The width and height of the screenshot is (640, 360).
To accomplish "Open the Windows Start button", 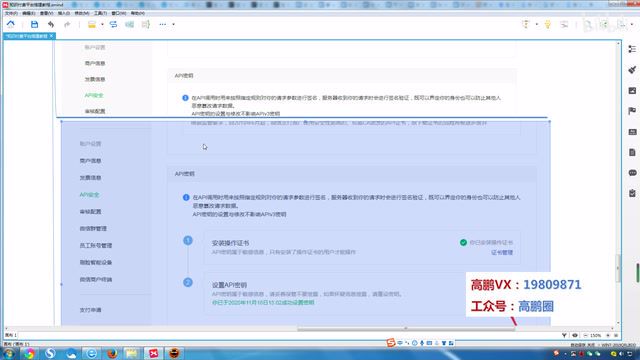I will pyautogui.click(x=8, y=353).
